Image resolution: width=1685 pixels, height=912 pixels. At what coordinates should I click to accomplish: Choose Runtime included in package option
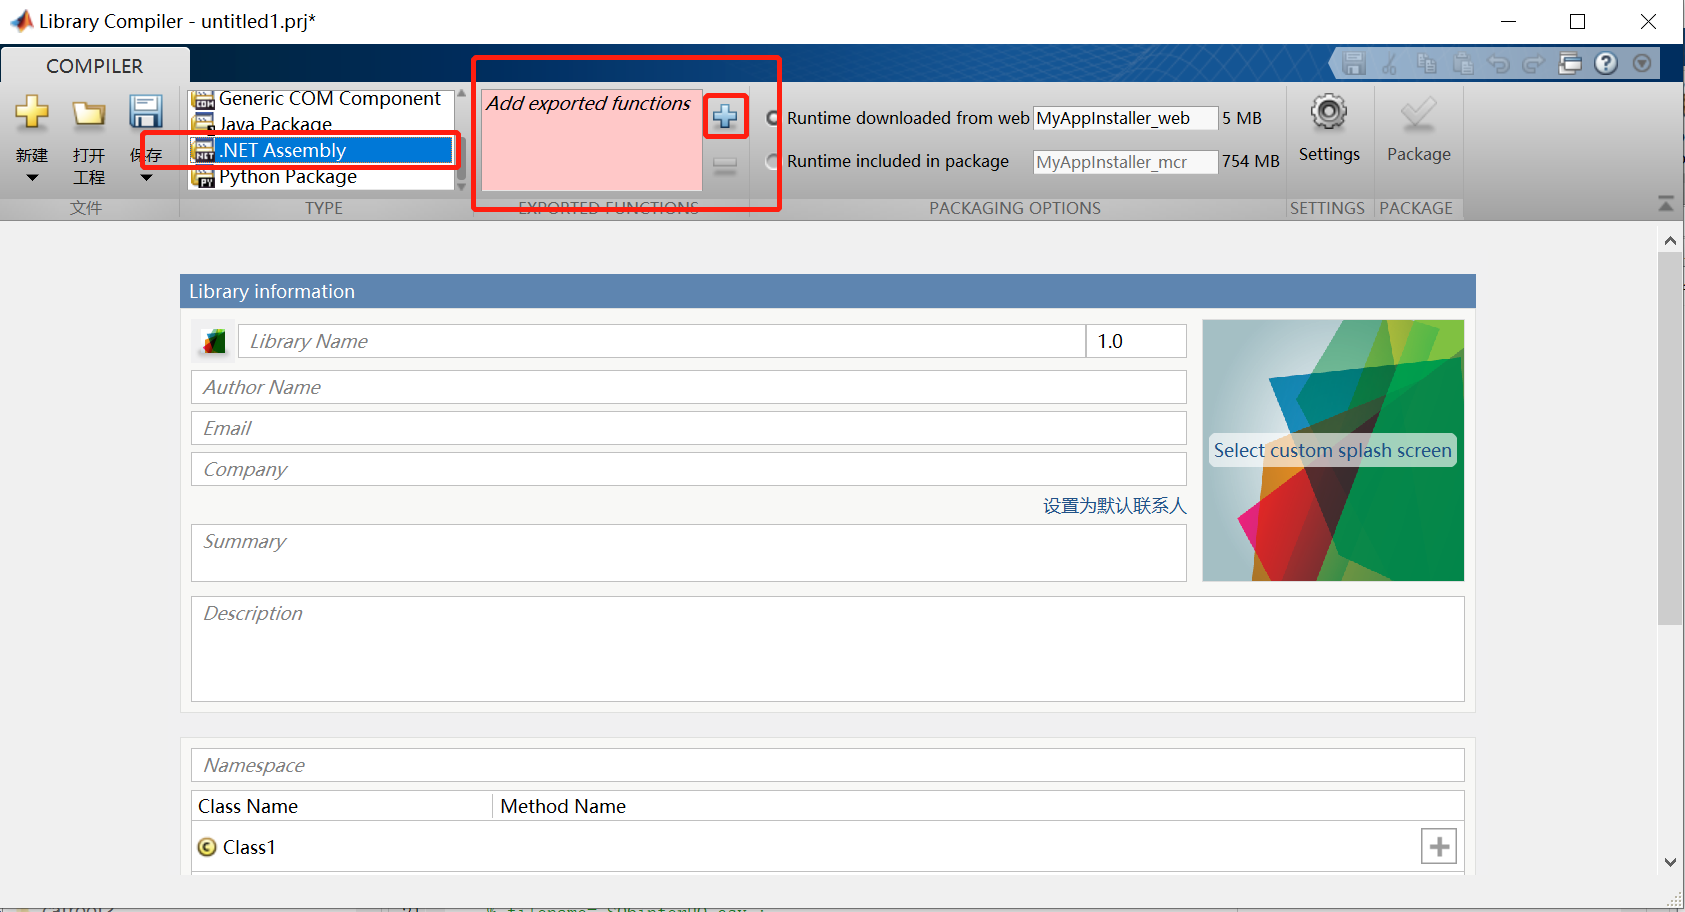click(x=773, y=161)
